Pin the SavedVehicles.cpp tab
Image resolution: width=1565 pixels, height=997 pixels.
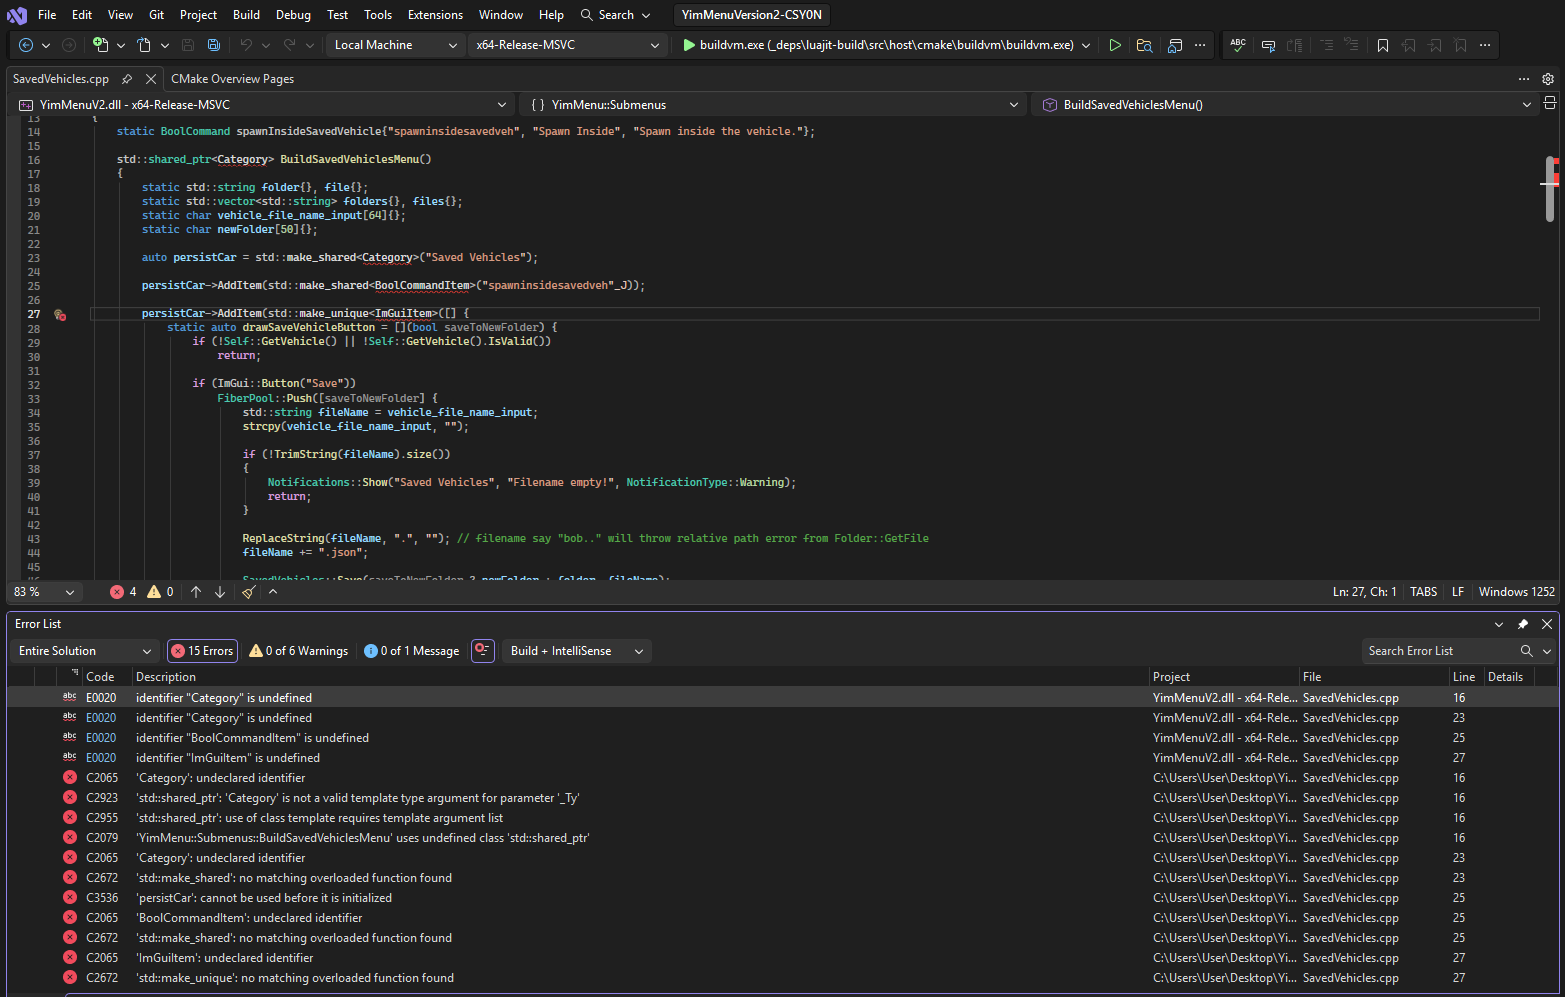coord(127,79)
